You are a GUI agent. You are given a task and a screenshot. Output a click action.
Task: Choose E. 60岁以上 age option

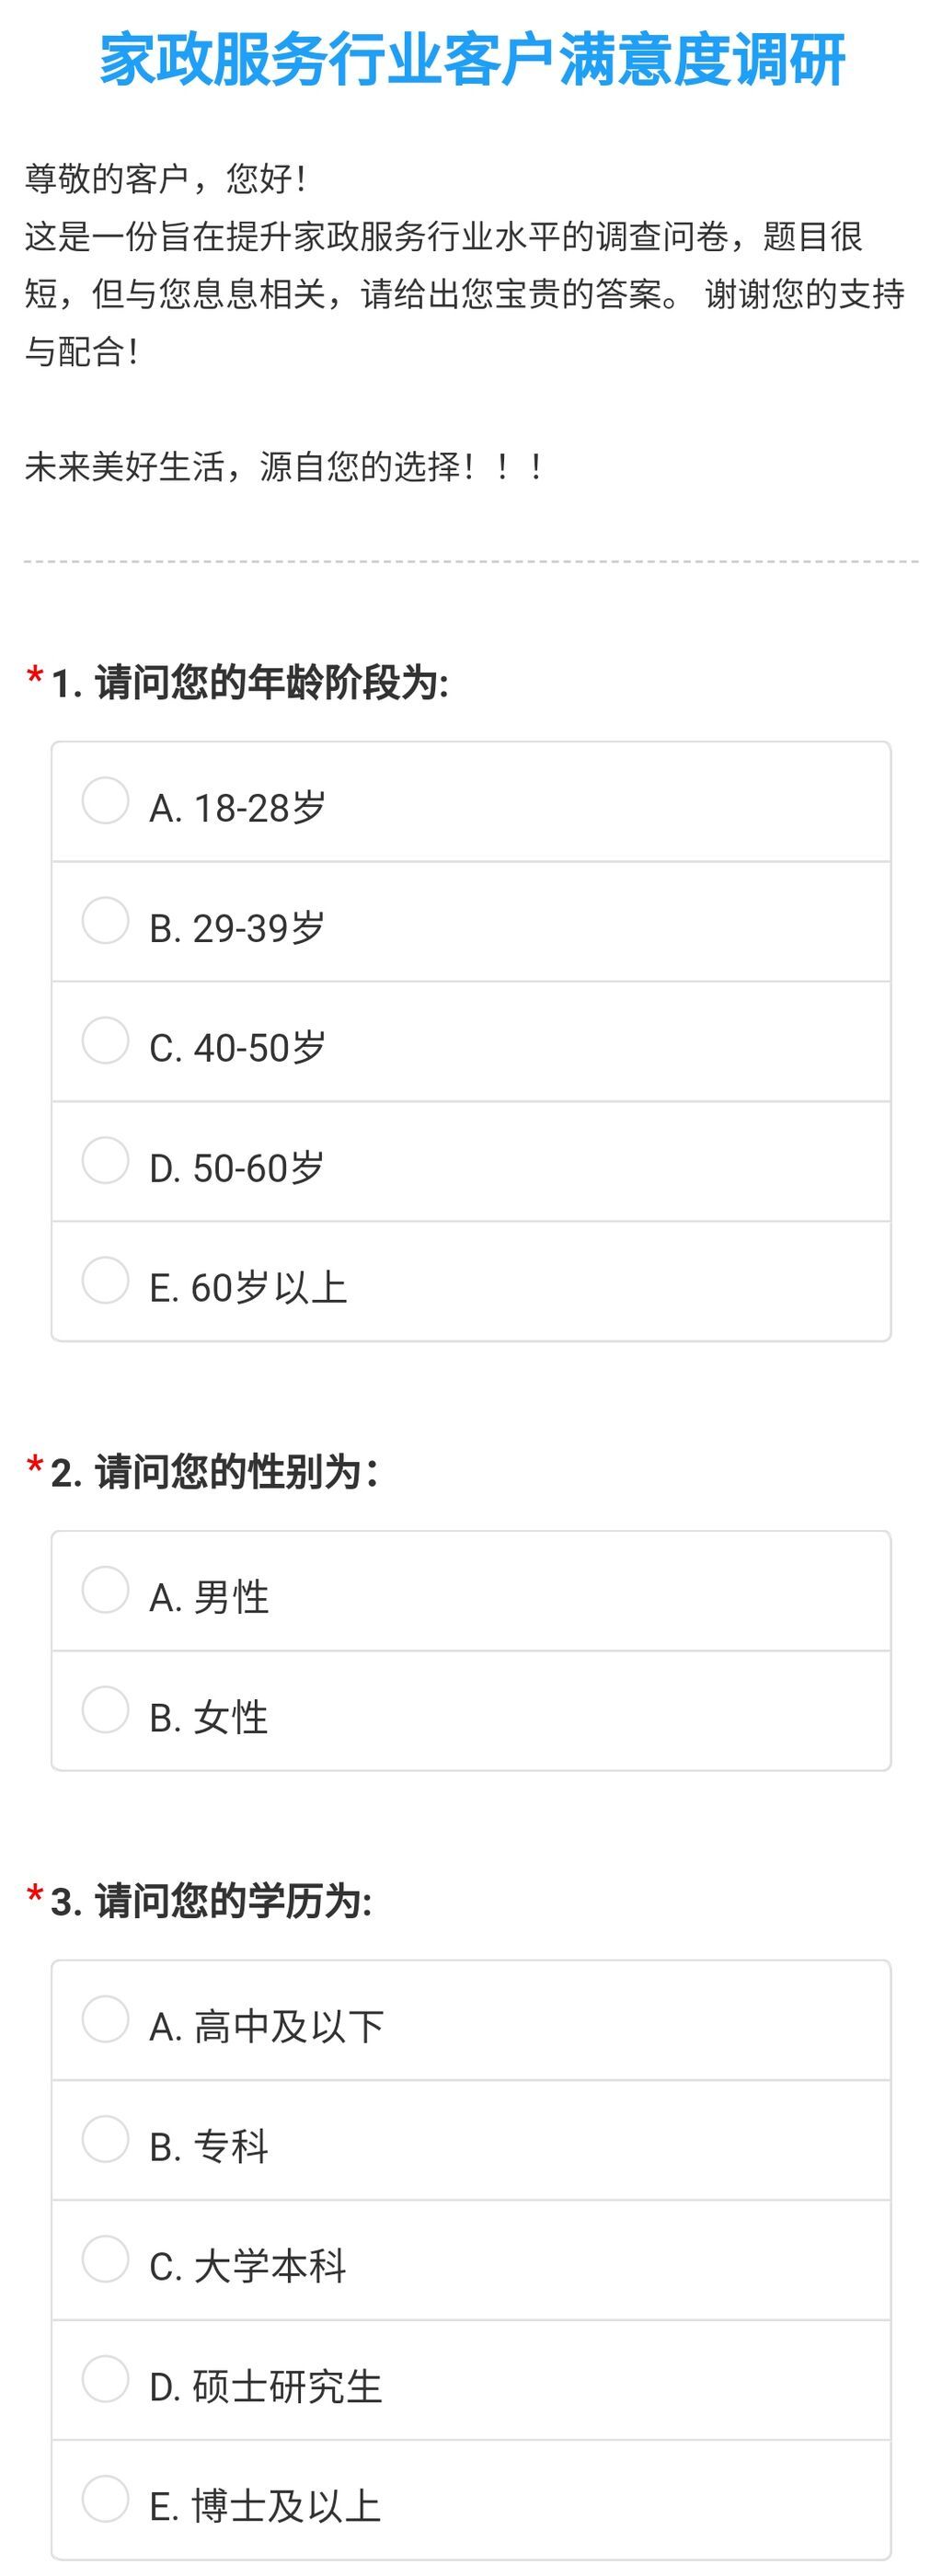105,1281
